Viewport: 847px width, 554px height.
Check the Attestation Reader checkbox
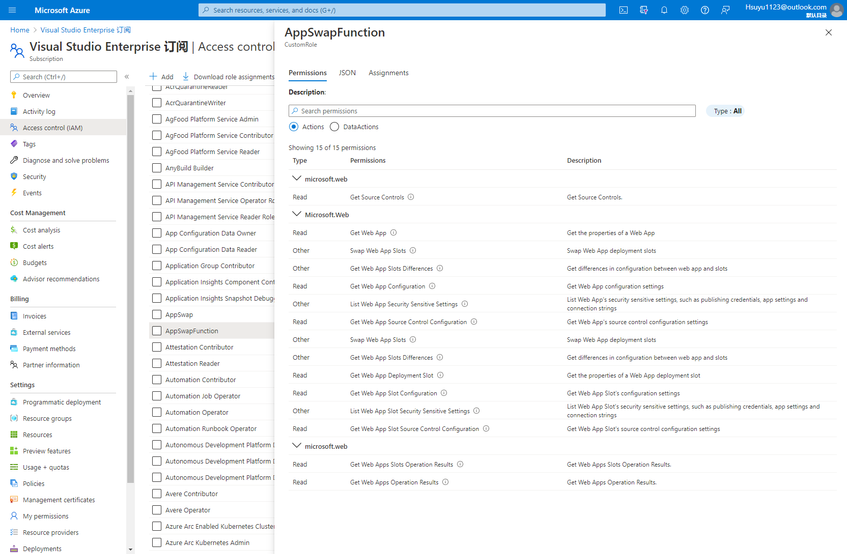157,363
